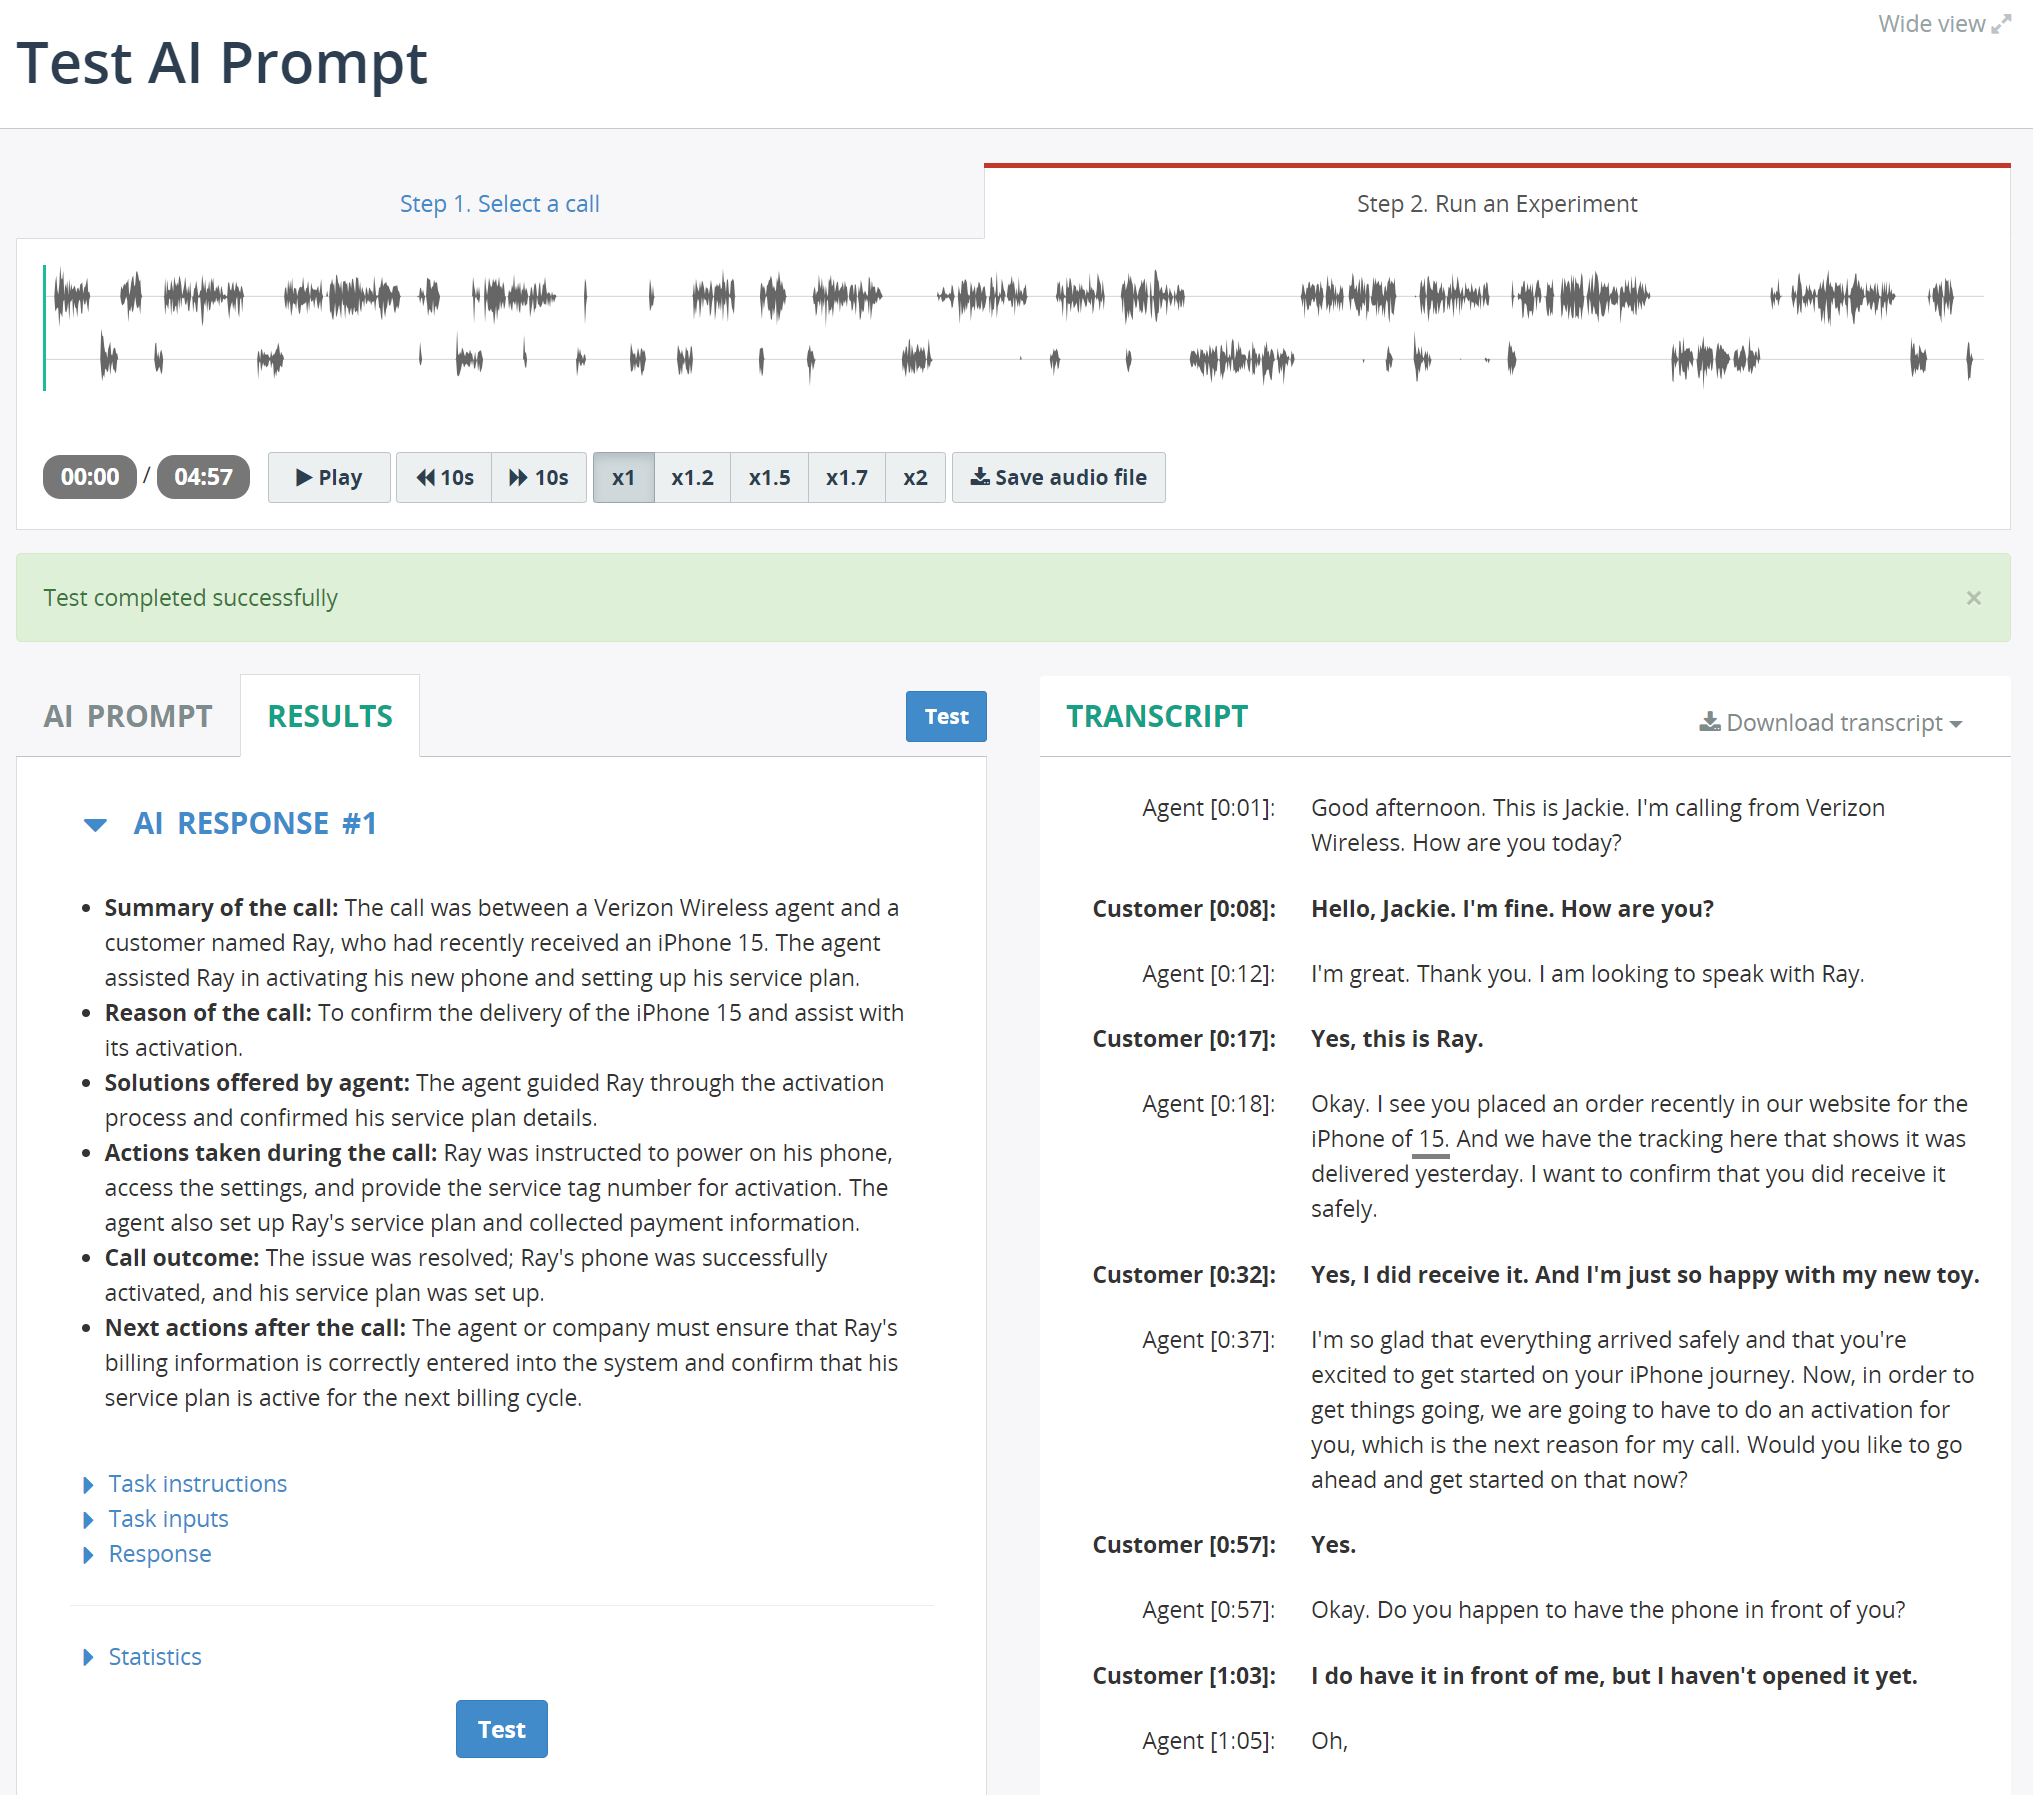2033x1795 pixels.
Task: Select x1.5 playback speed
Action: 770,476
